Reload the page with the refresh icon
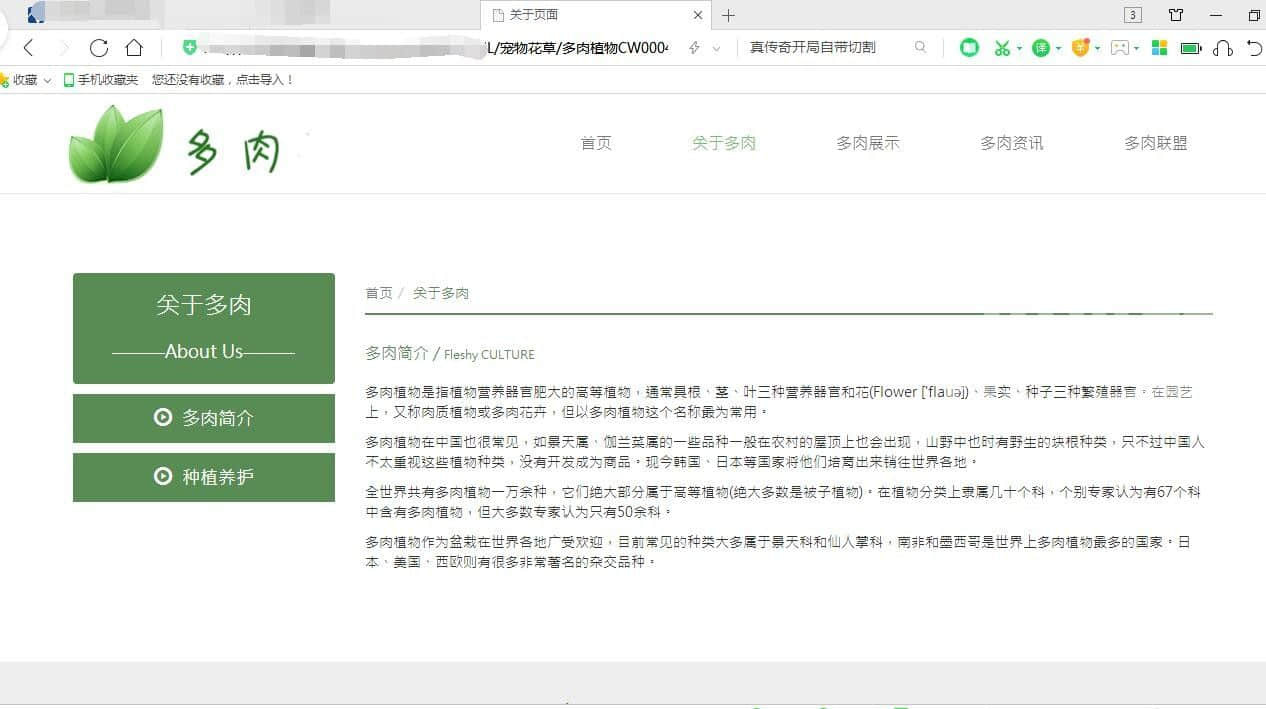Image resolution: width=1266 pixels, height=709 pixels. [98, 48]
